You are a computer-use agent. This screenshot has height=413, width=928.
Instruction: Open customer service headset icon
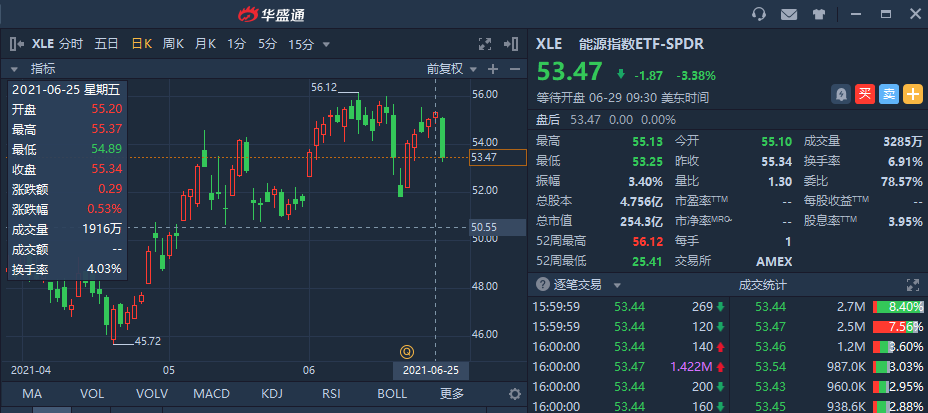tap(759, 14)
